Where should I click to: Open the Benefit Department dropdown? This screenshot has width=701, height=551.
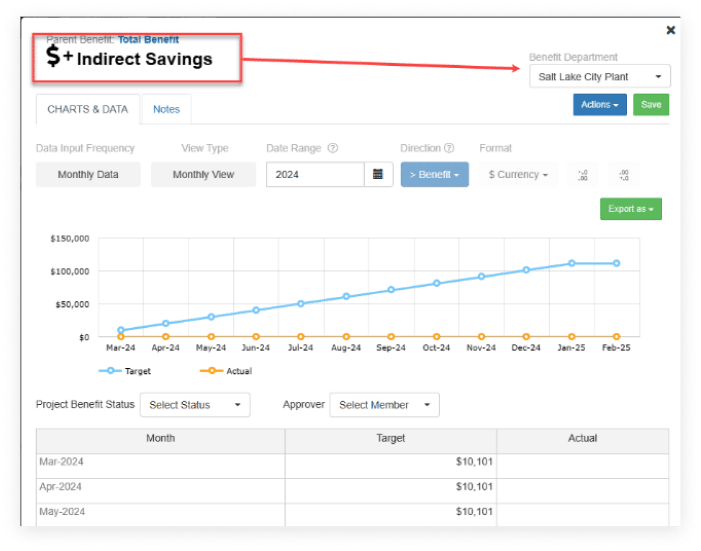(600, 76)
